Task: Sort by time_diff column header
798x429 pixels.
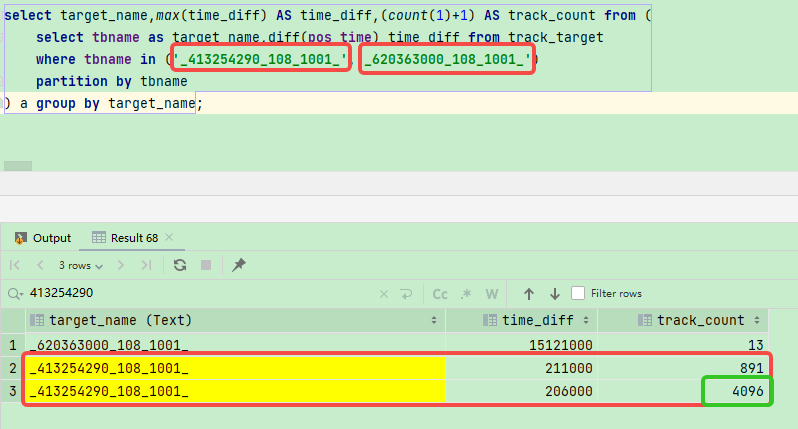Action: 522,320
